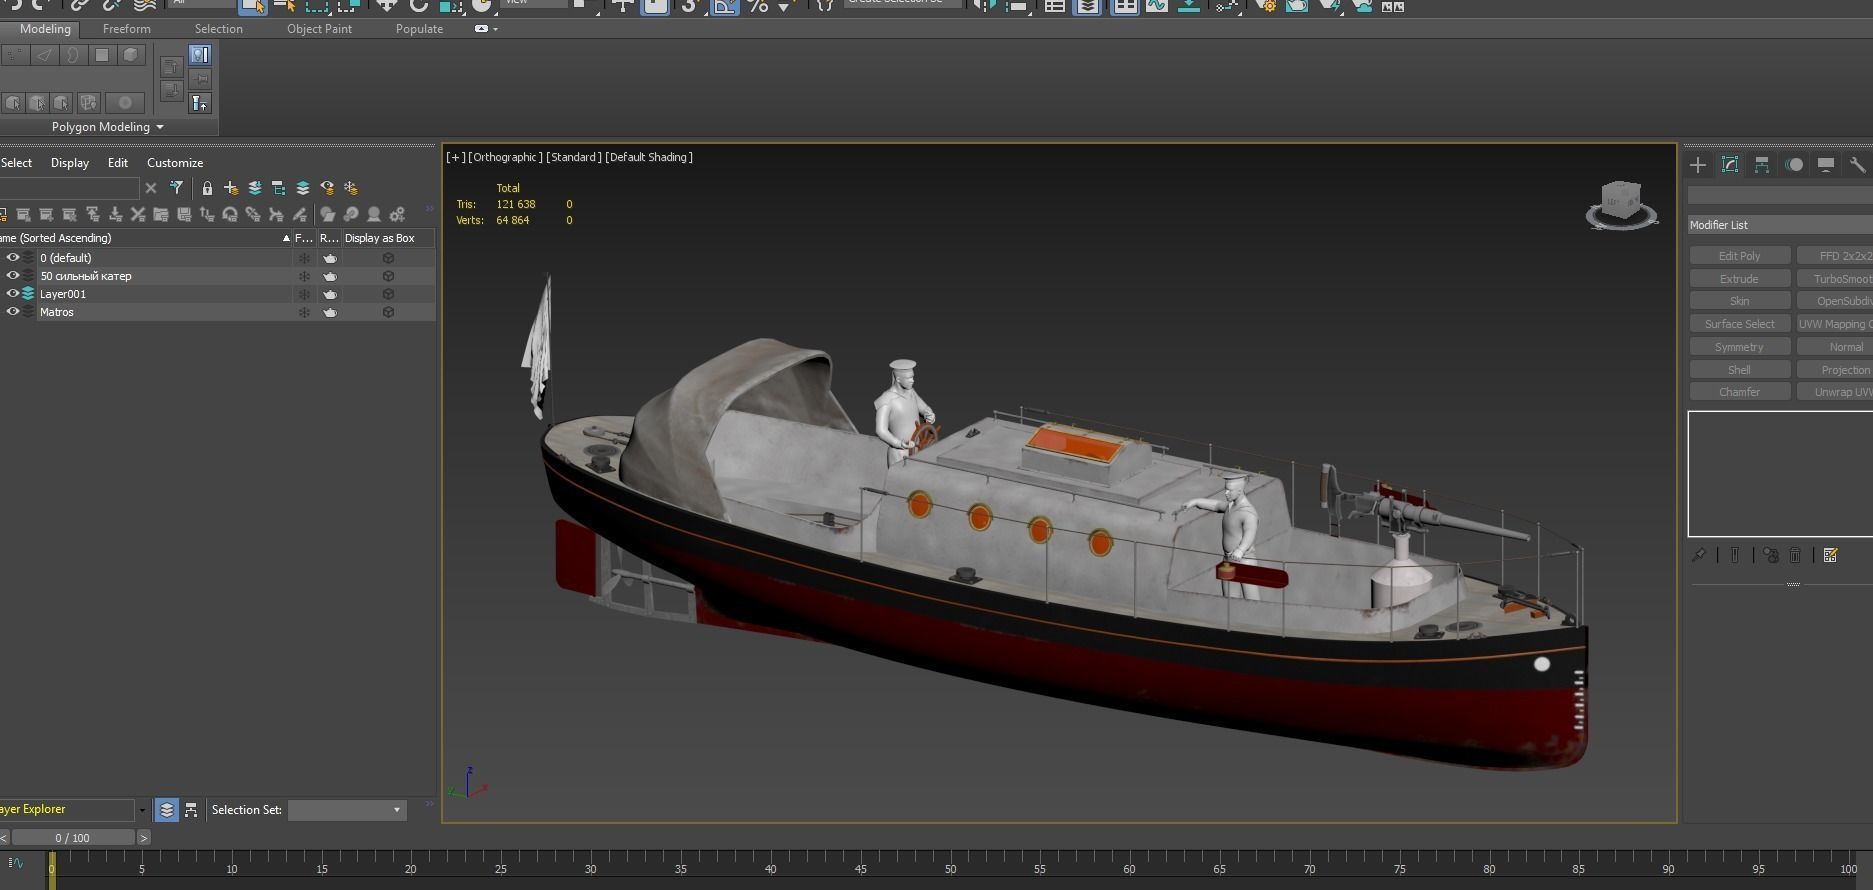Switch to the Object Paint tab
This screenshot has height=890, width=1873.
click(319, 29)
